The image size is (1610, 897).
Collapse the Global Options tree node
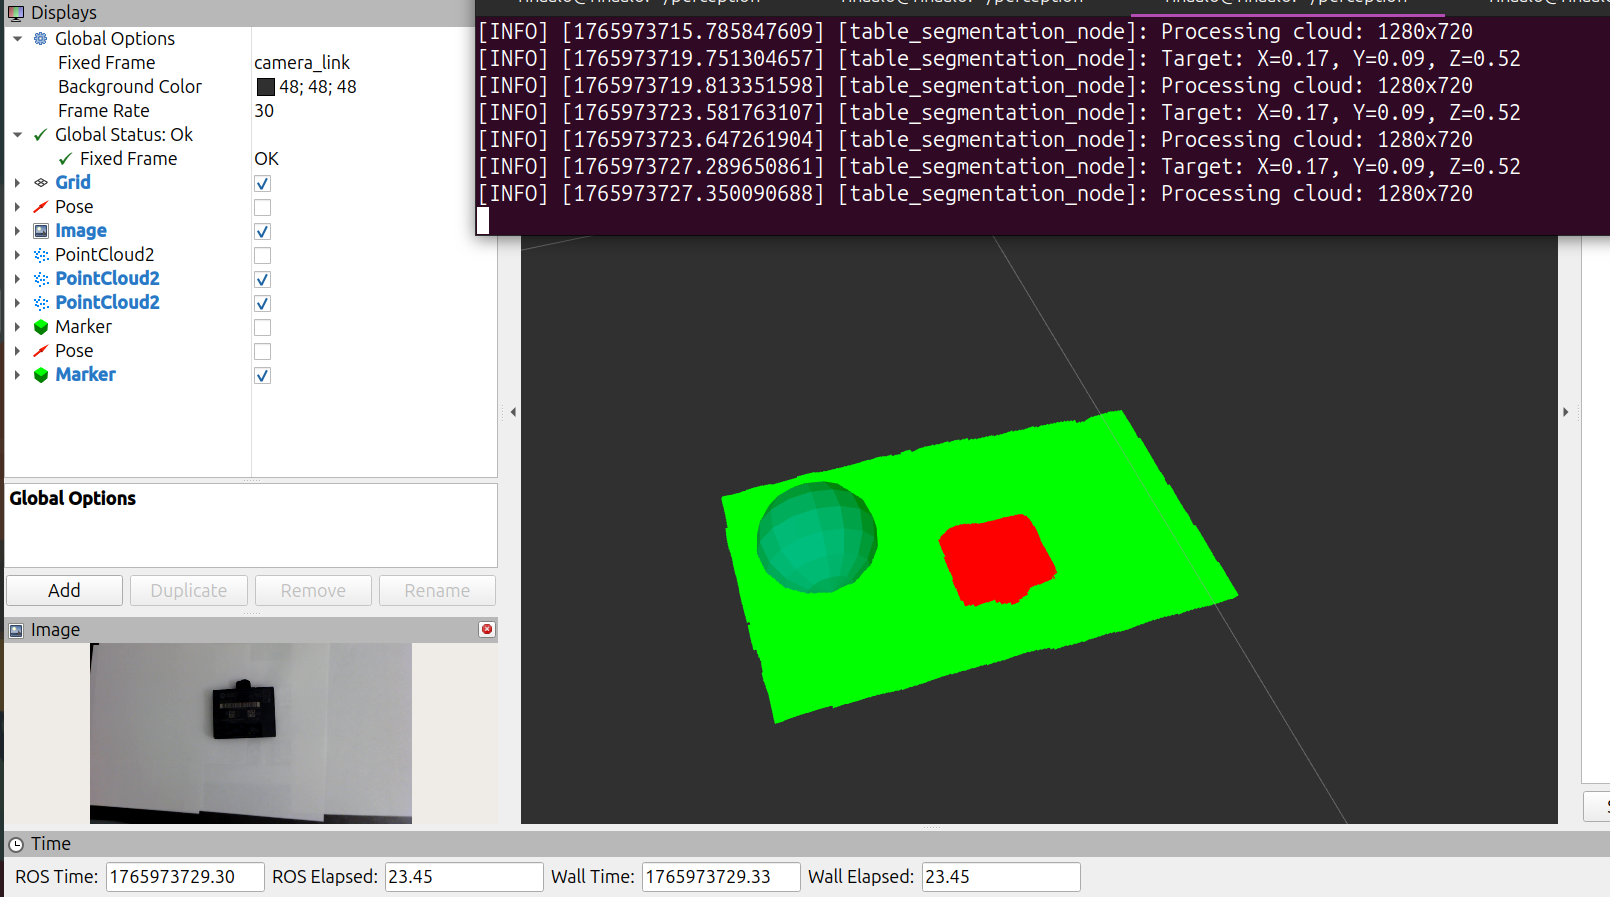17,38
